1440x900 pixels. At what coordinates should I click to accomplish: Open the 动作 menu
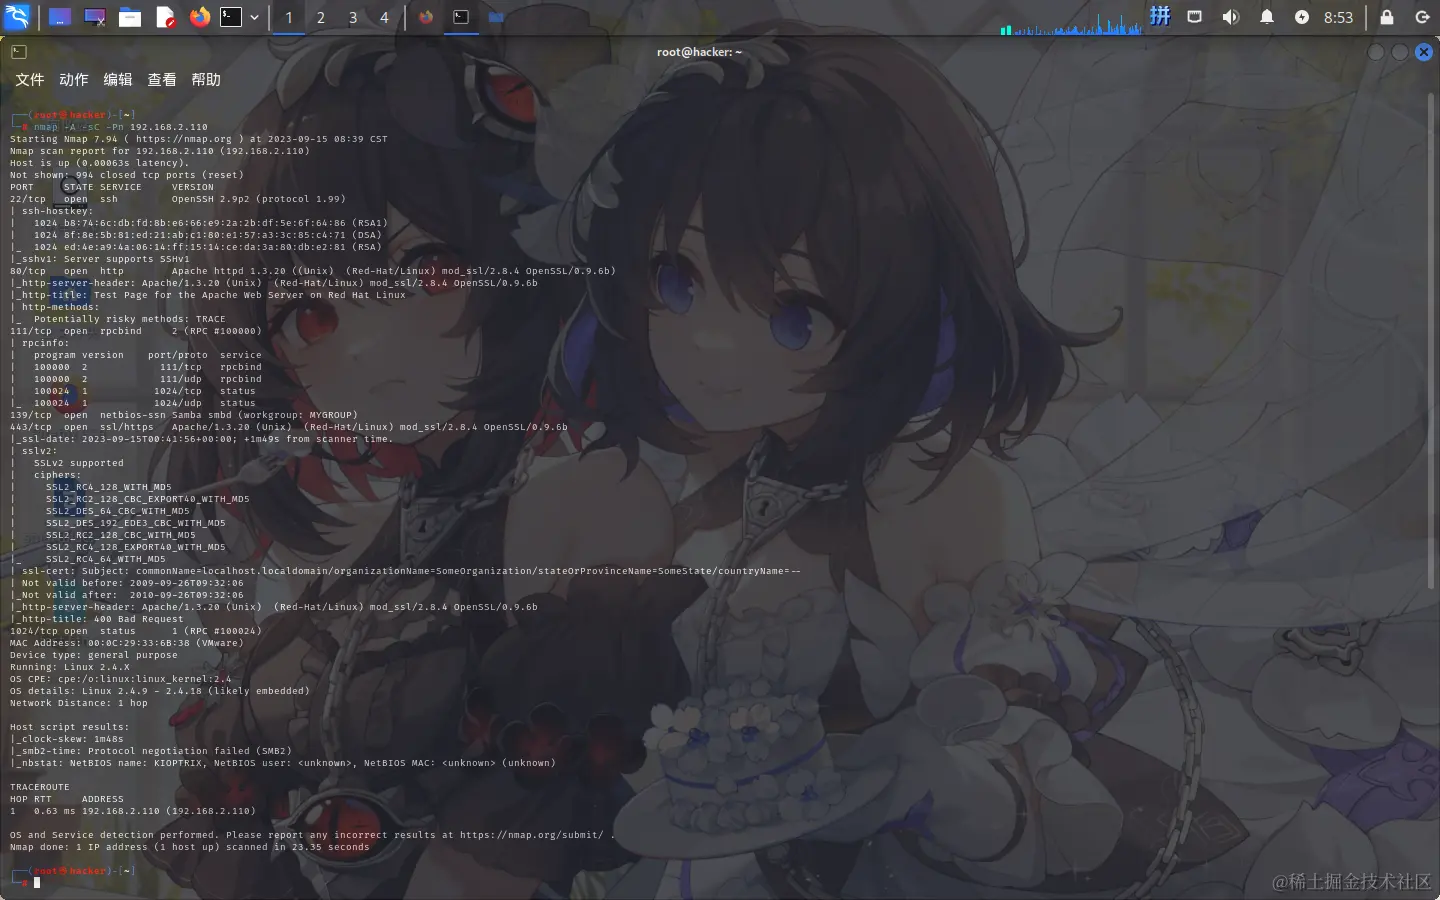[73, 80]
